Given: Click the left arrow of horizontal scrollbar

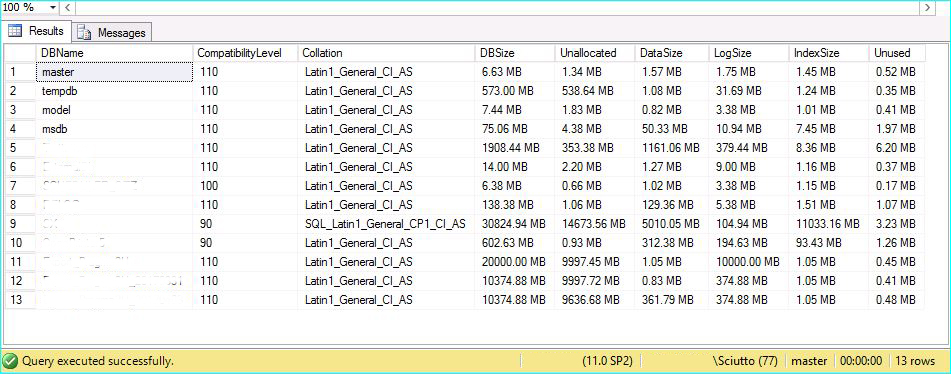Looking at the screenshot, I should click(x=67, y=8).
